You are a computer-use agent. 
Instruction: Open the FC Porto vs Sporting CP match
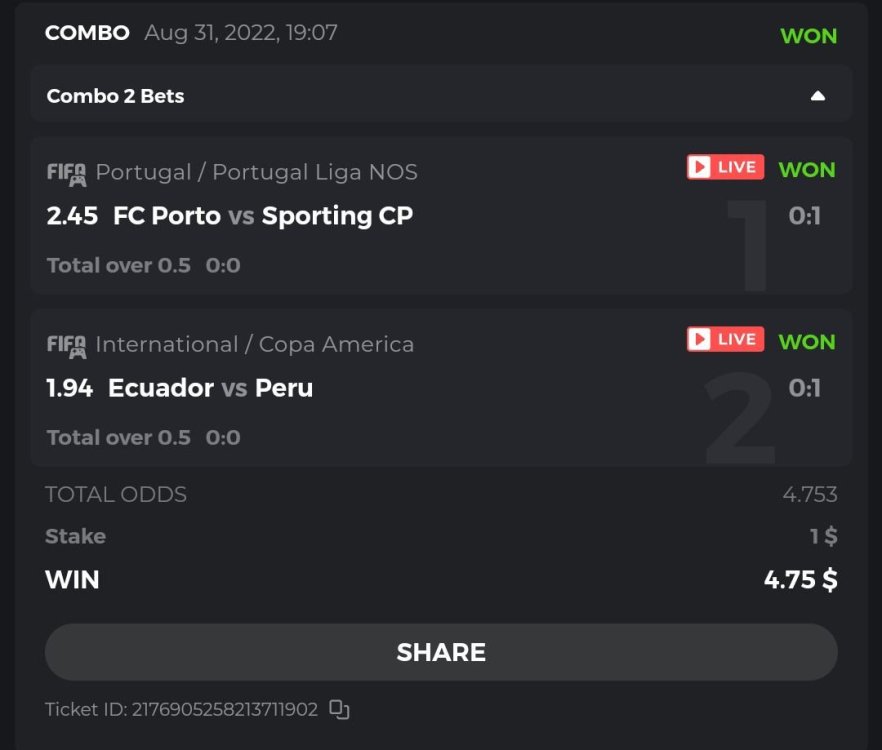point(262,216)
